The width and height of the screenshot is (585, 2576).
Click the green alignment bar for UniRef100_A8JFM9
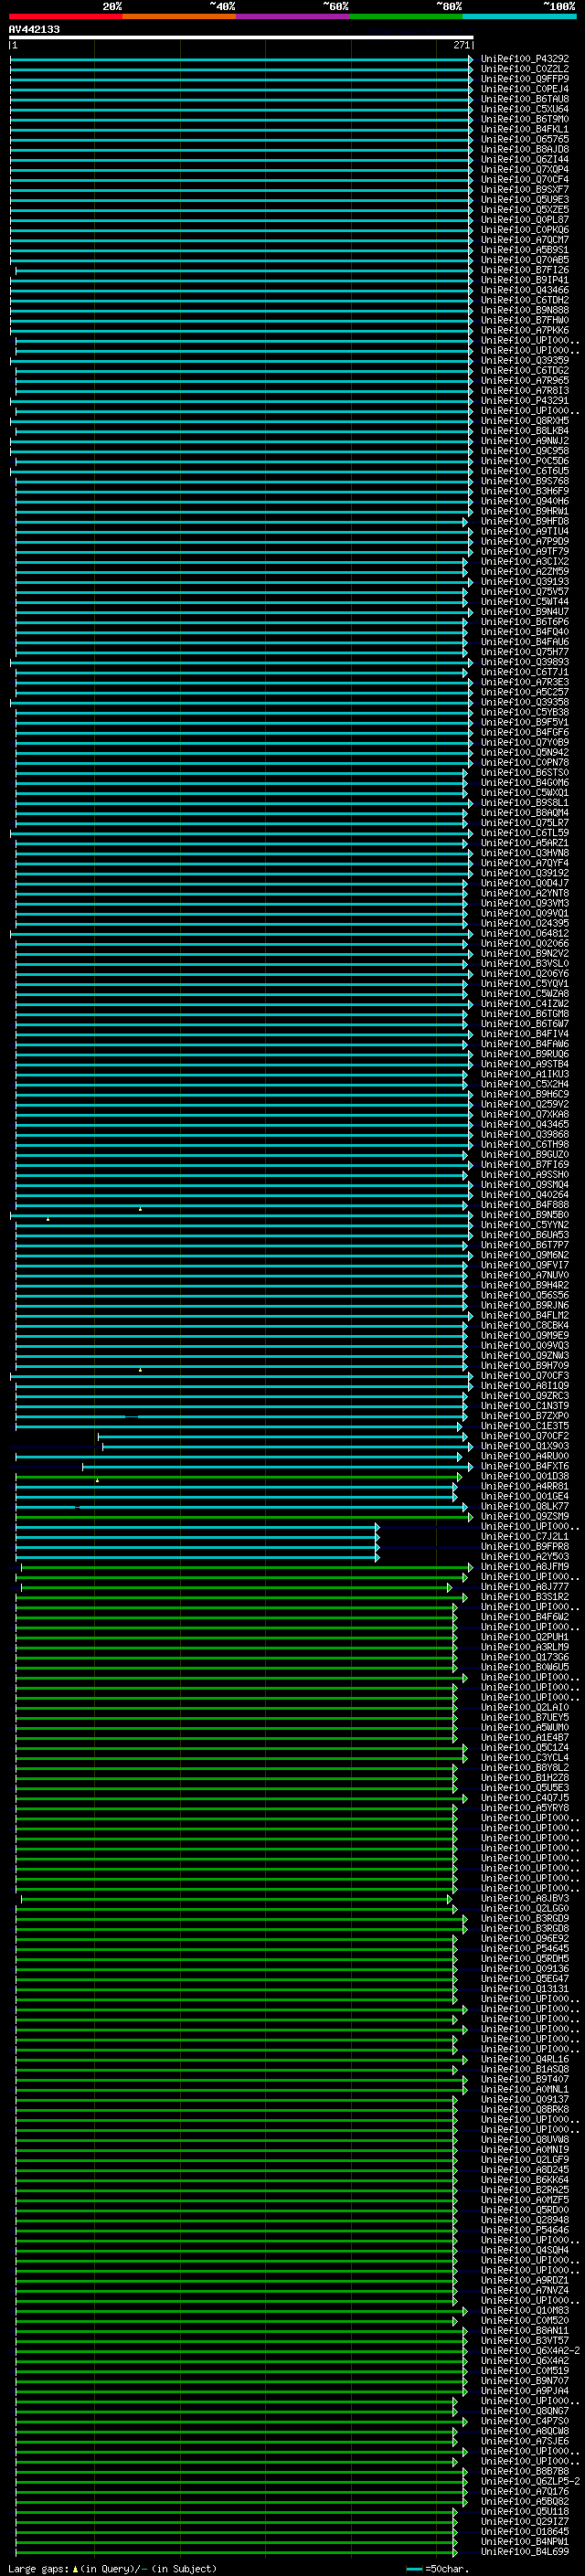coord(246,1567)
